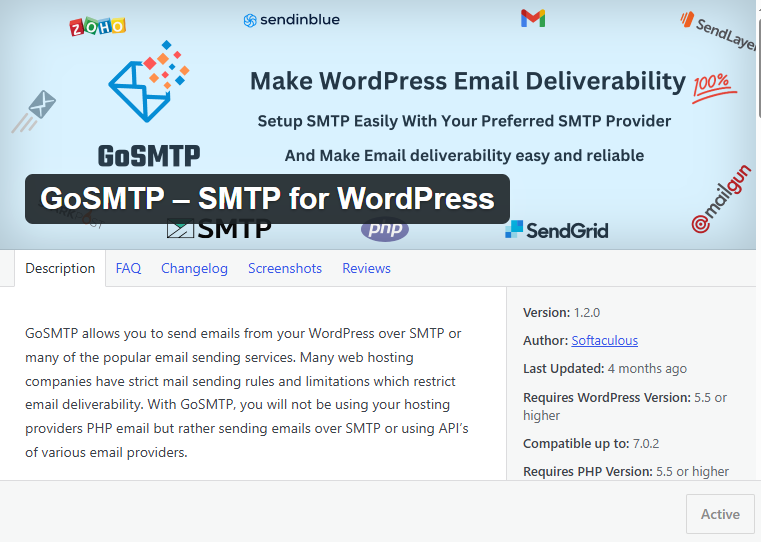This screenshot has height=542, width=761.
Task: Click the SMTP envelope logo
Action: click(x=219, y=229)
